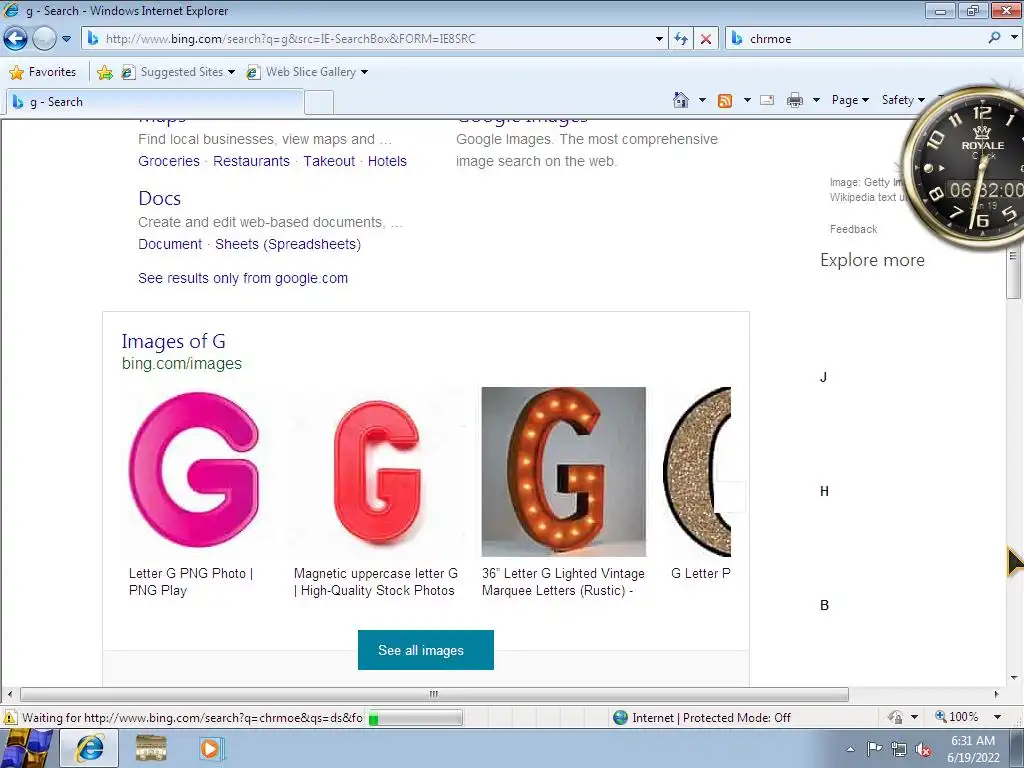Open the Docs result heading
Screen dimensions: 1024x768
point(159,198)
